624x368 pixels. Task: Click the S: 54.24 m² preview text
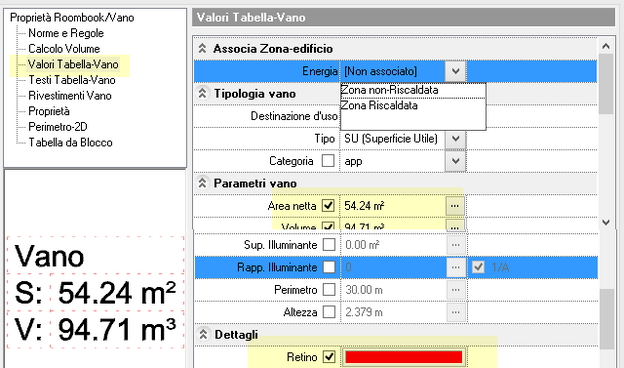[x=96, y=293]
